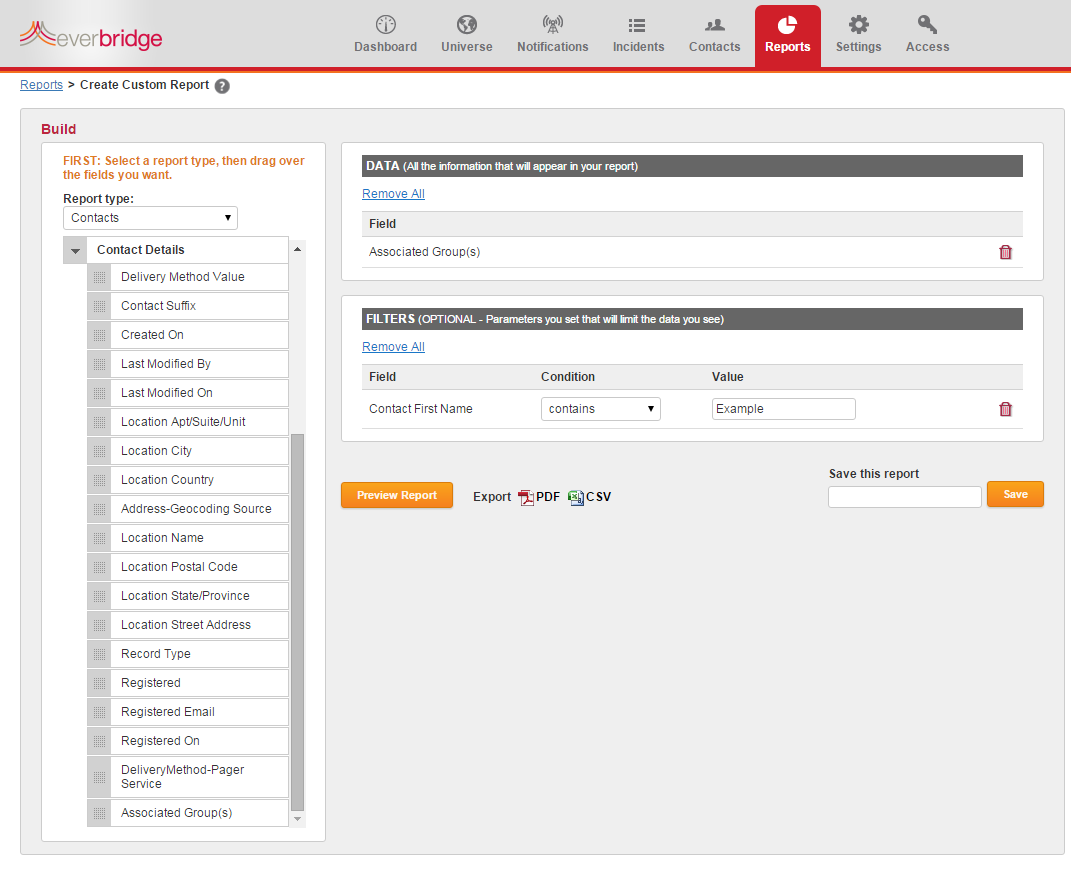Click the Preview Report button
This screenshot has height=873, width=1071.
tap(396, 495)
